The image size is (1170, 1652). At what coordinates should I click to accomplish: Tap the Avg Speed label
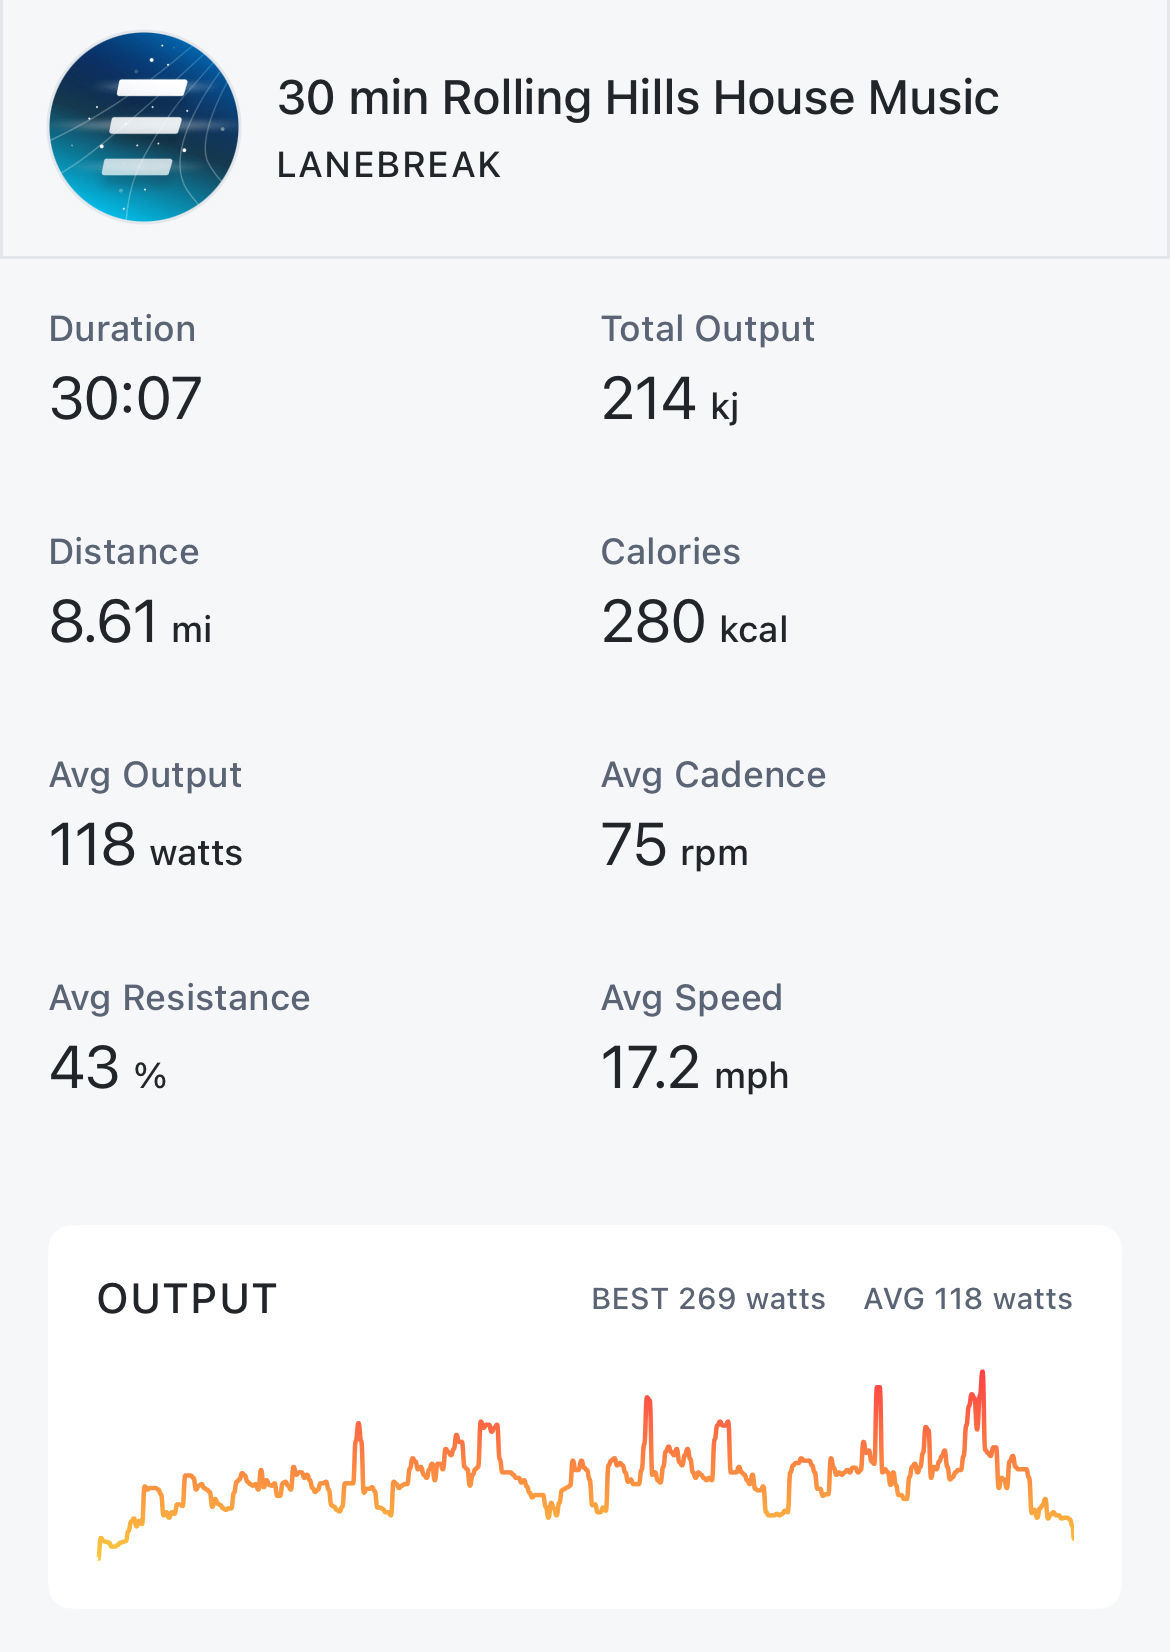coord(692,998)
